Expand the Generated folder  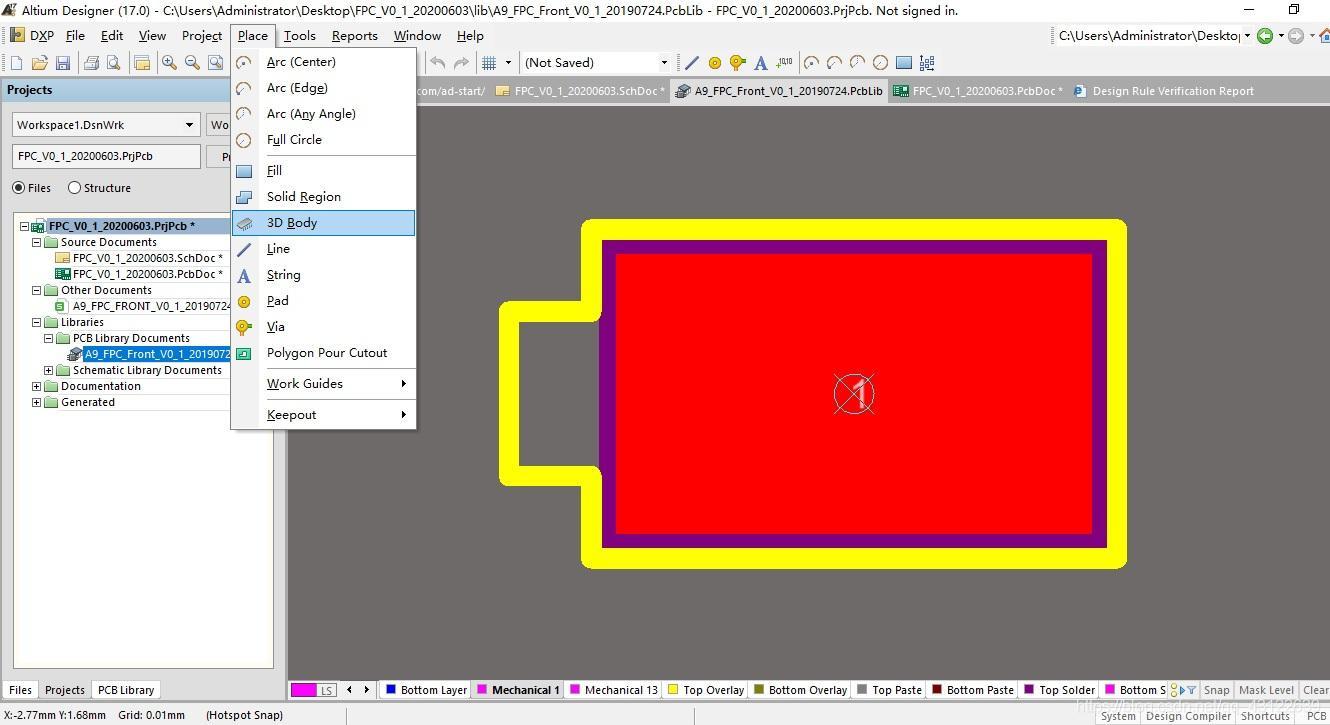point(37,402)
